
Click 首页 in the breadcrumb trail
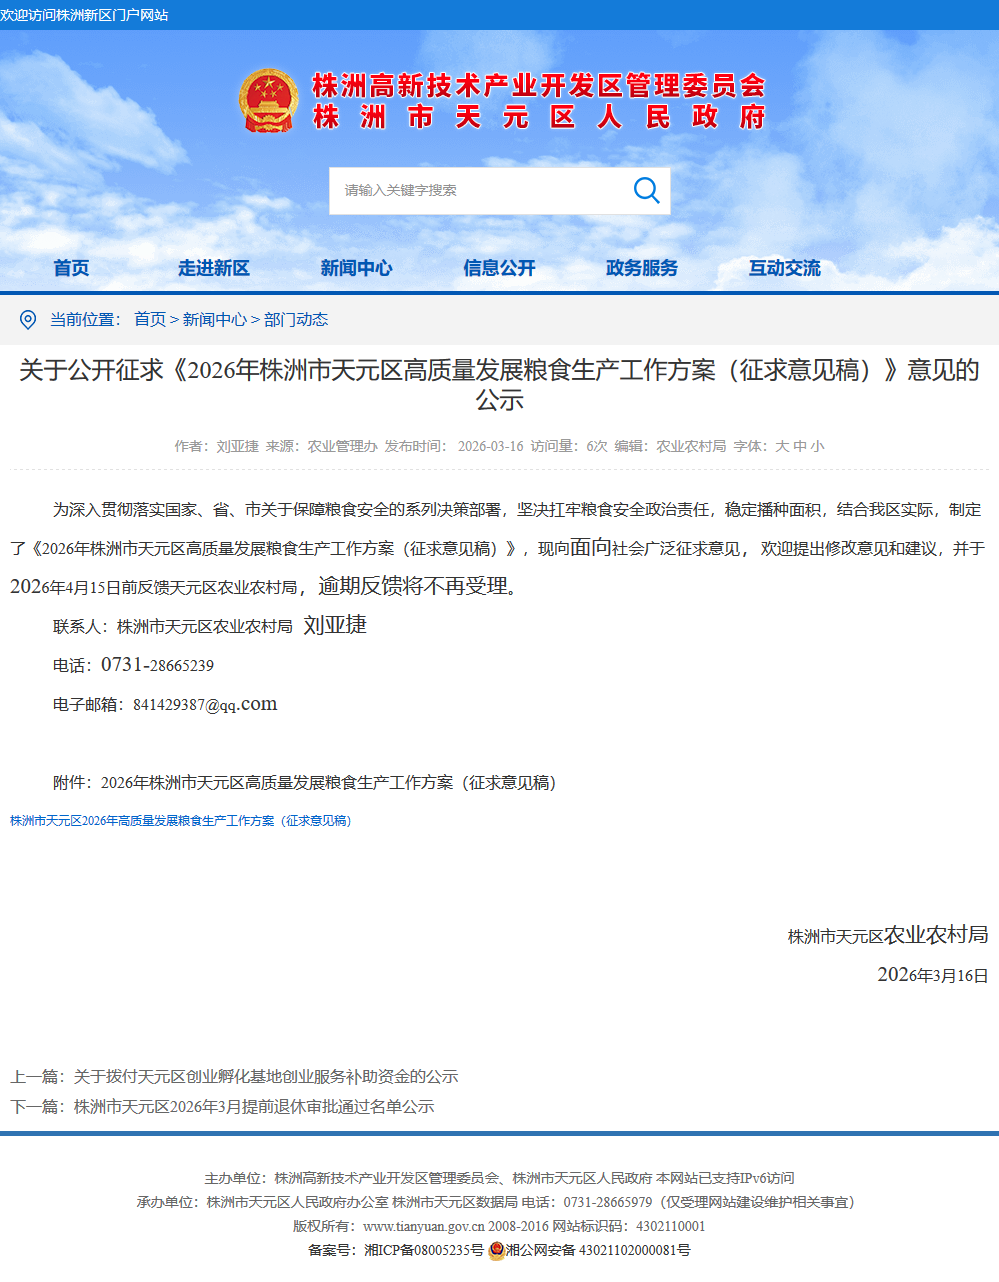coord(150,320)
